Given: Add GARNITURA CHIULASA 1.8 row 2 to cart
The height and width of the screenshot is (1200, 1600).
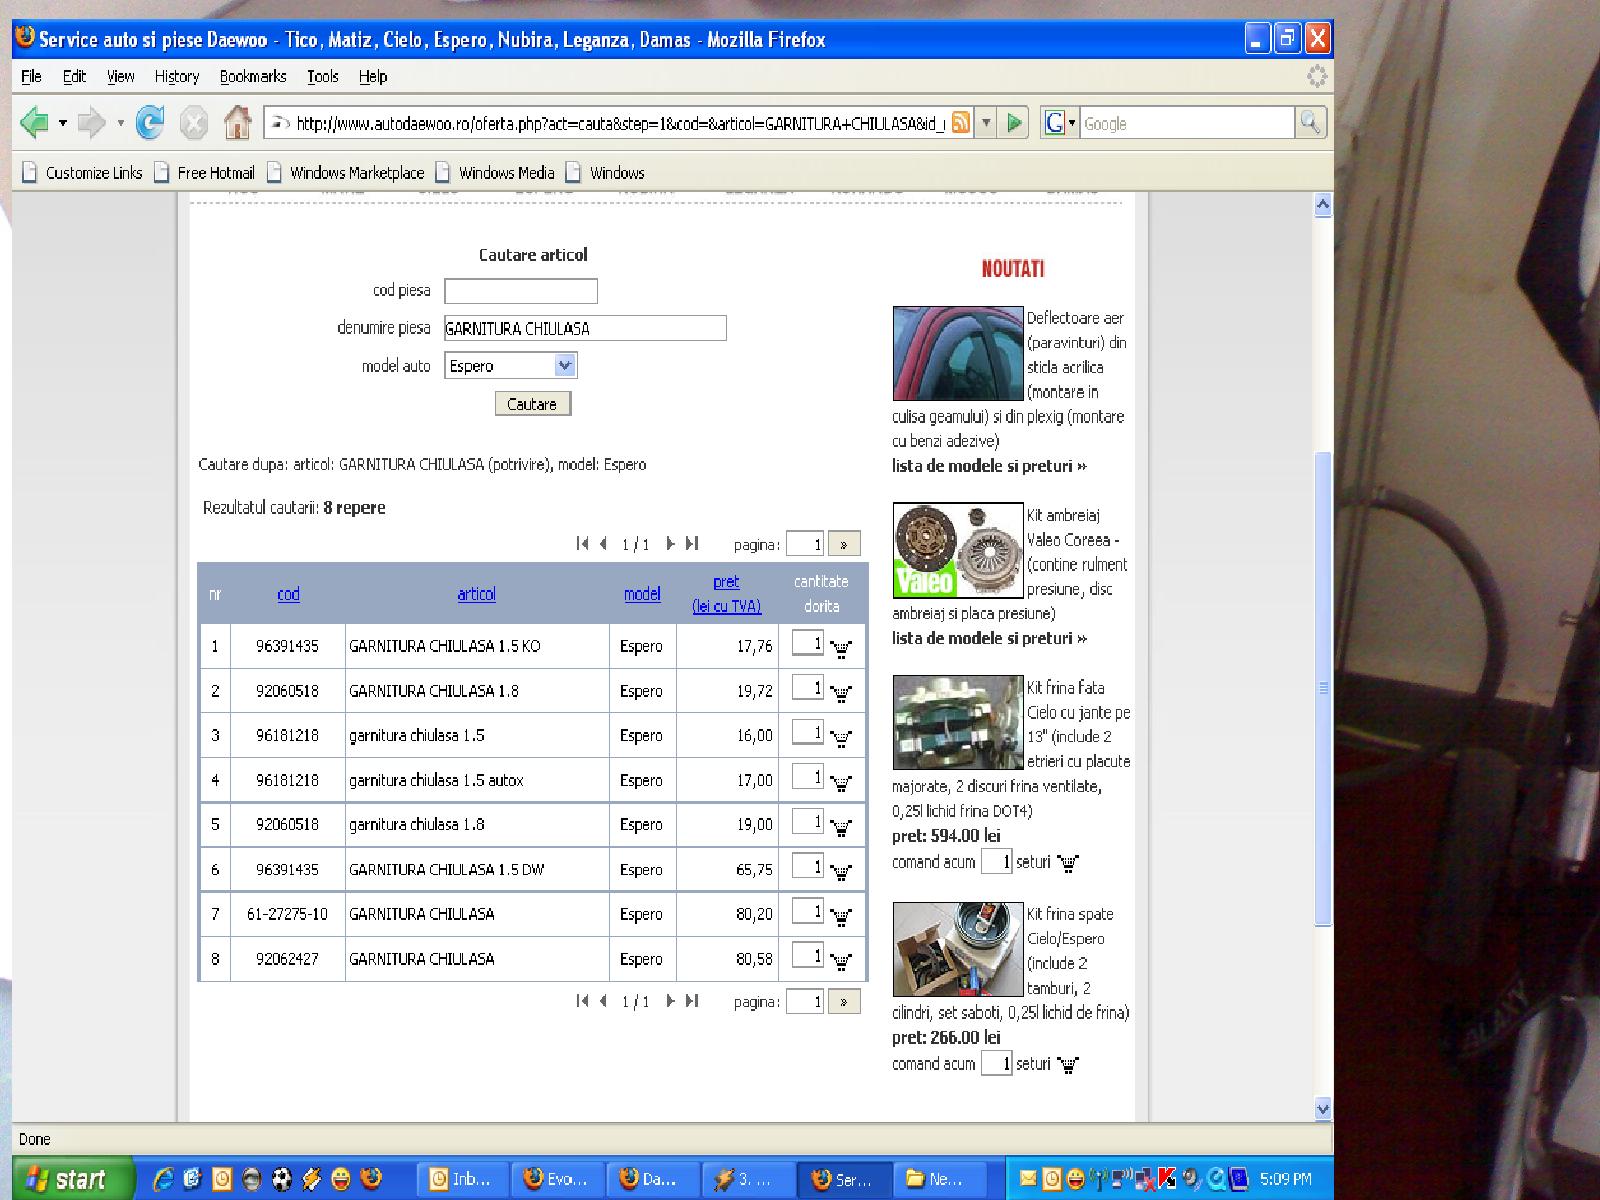Looking at the screenshot, I should [x=841, y=692].
